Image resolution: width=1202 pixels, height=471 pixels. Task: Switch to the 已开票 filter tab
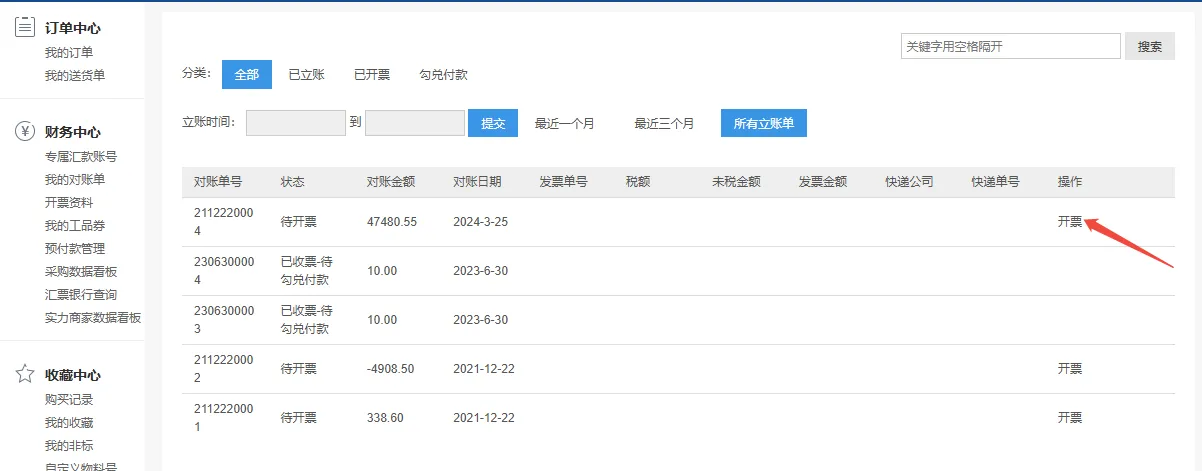[x=372, y=74]
